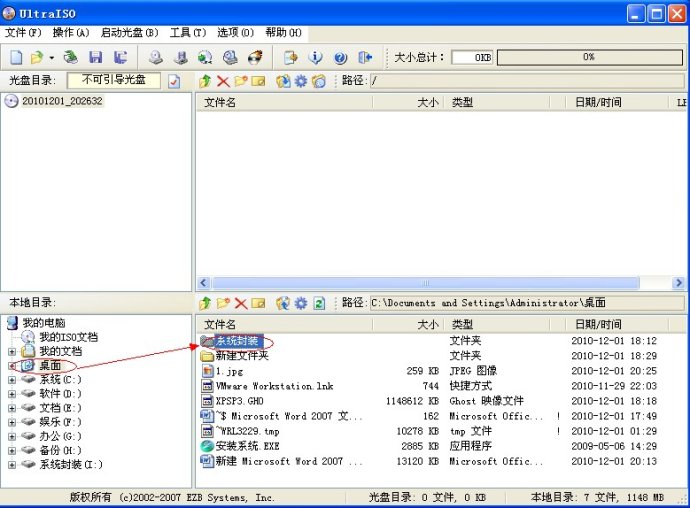The image size is (690, 508).
Task: Expand the 办公(G:) drive node
Action: pyautogui.click(x=12, y=436)
